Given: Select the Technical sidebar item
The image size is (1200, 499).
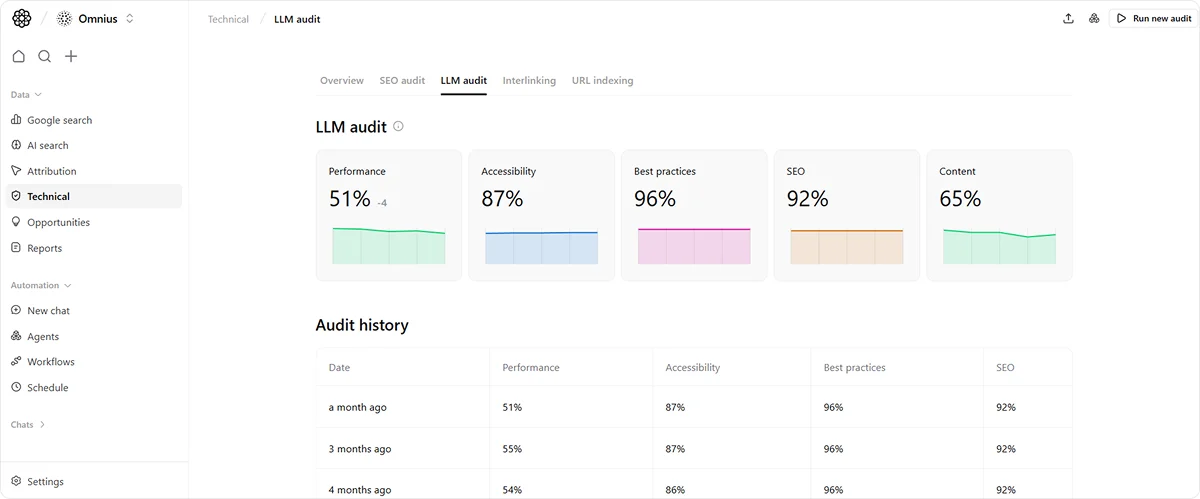Looking at the screenshot, I should point(94,196).
